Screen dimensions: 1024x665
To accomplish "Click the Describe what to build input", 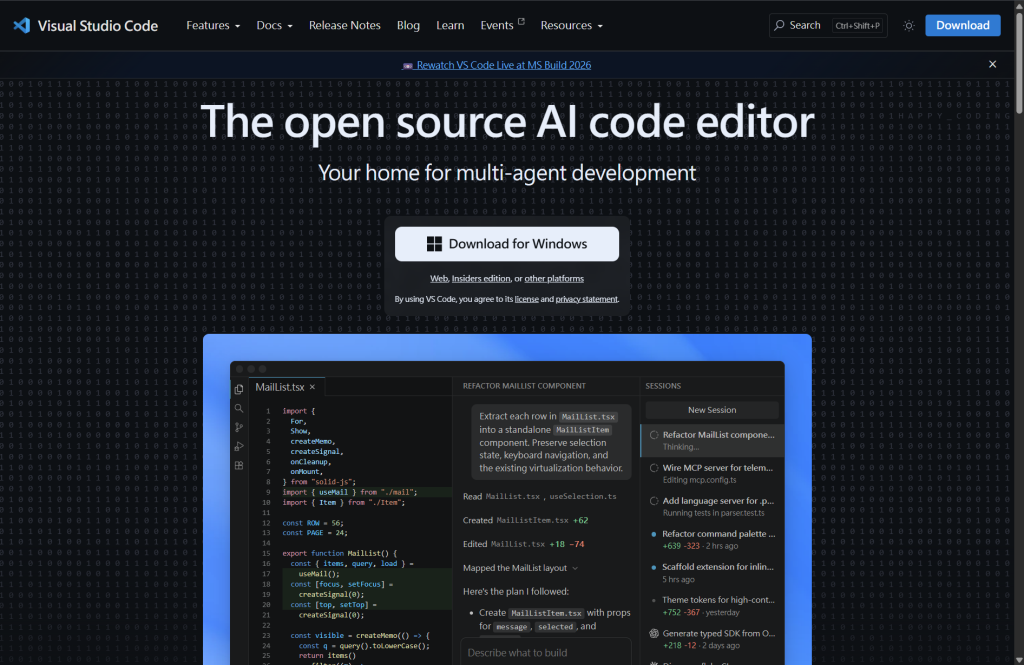I will (546, 653).
